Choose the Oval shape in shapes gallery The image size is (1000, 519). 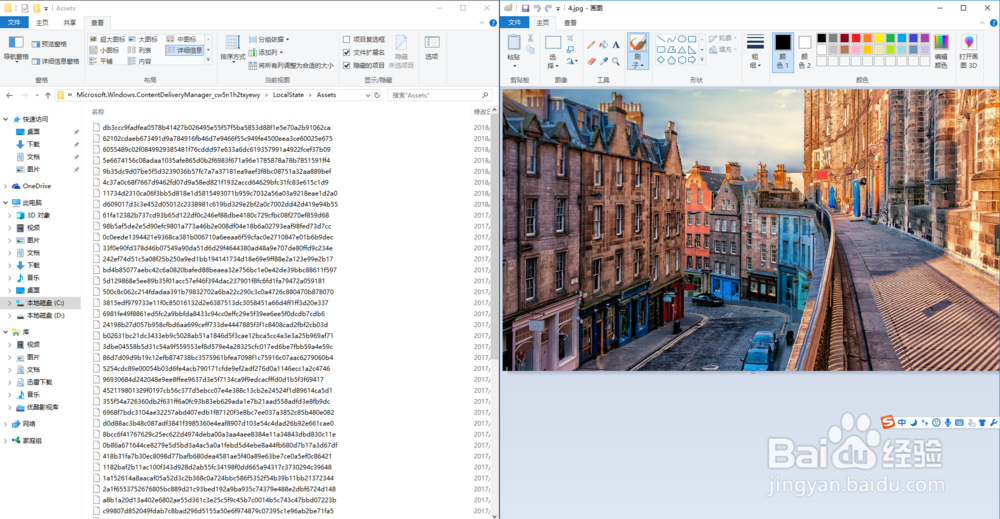pos(681,39)
